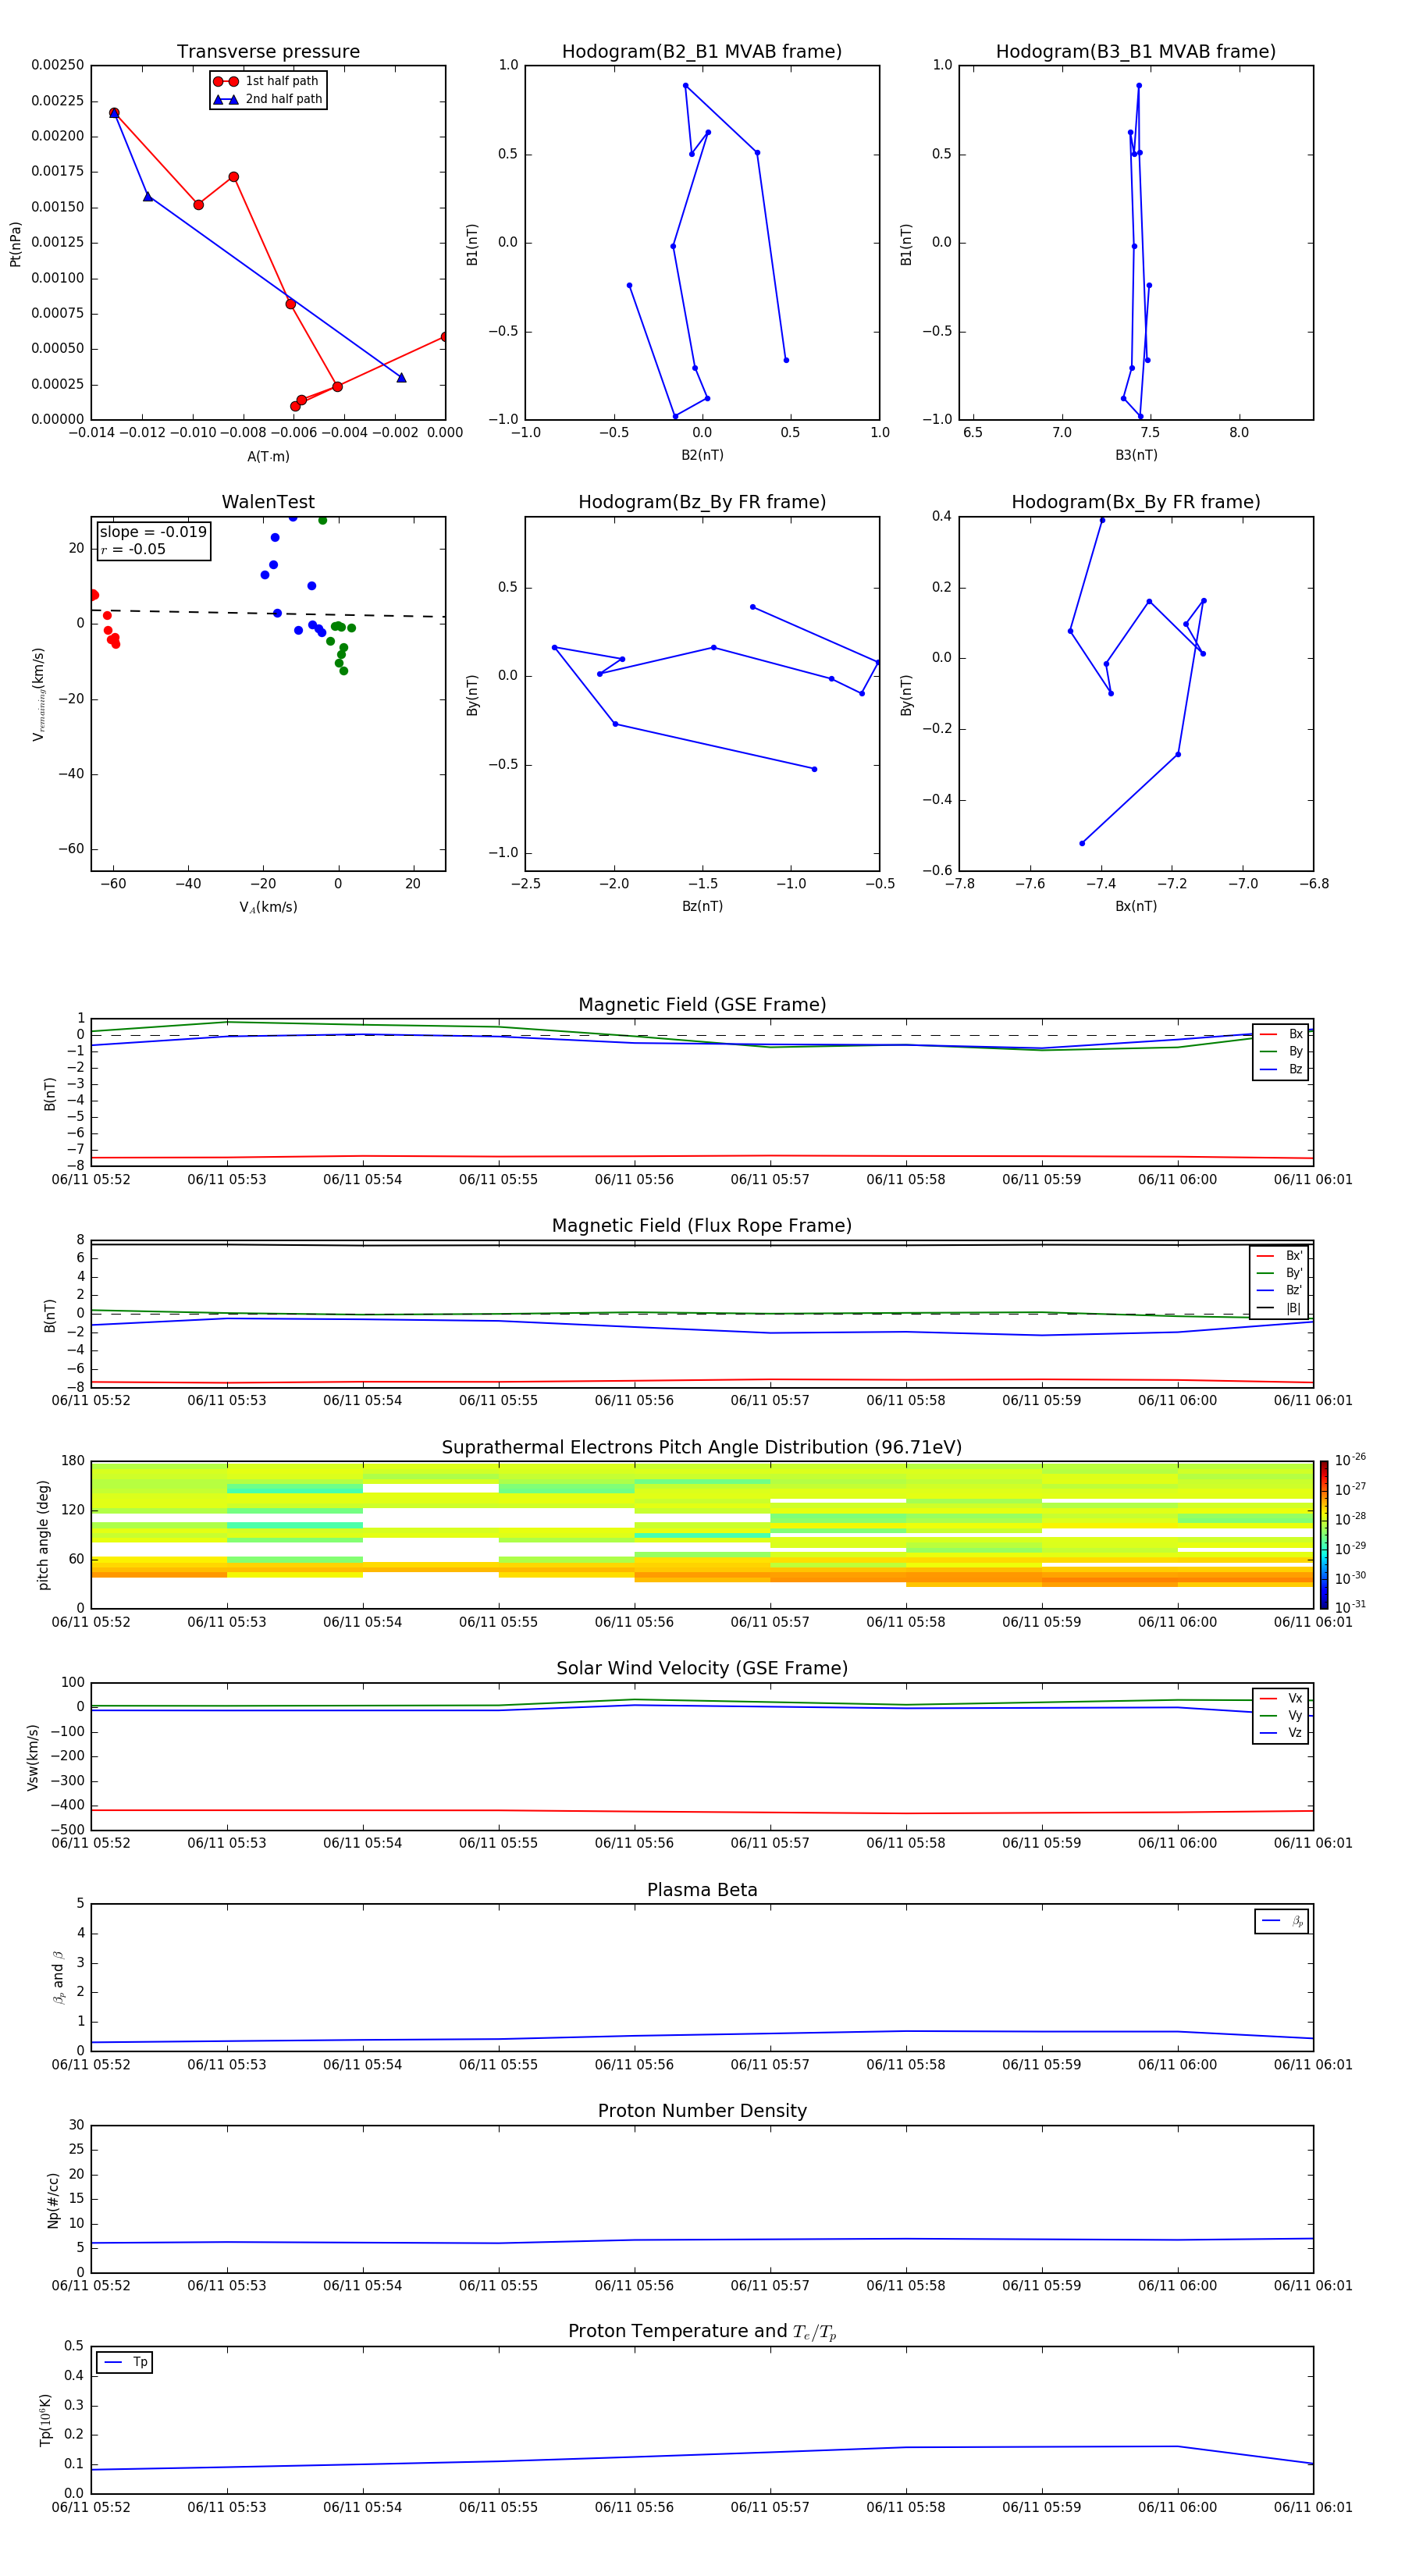Click the "WalenTest" plot title

coord(268,502)
